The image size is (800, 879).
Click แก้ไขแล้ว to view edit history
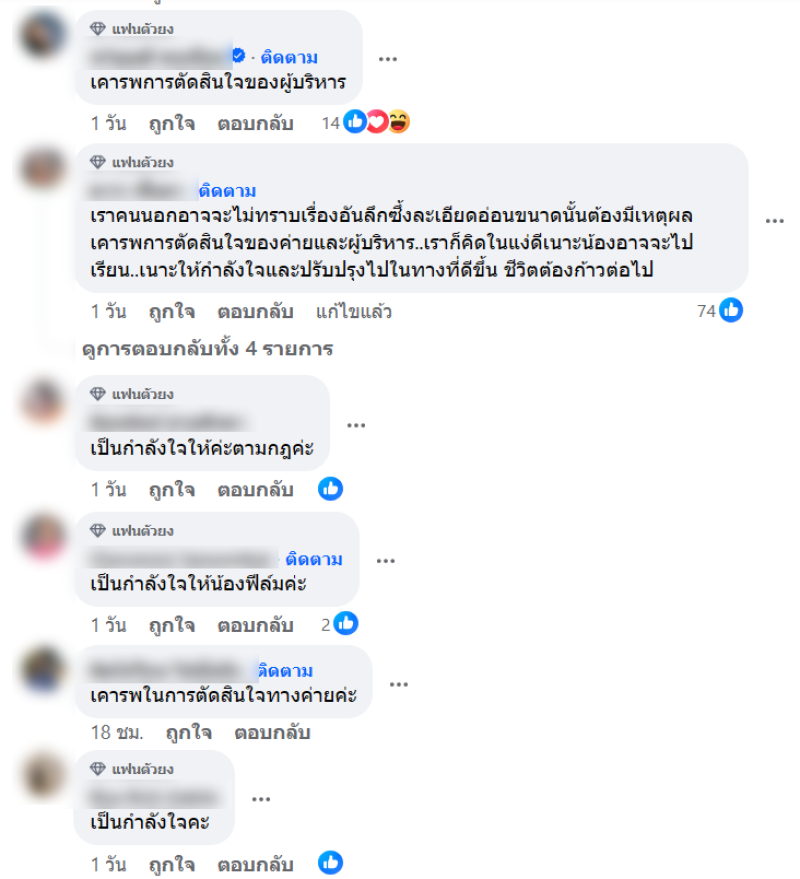pyautogui.click(x=353, y=312)
